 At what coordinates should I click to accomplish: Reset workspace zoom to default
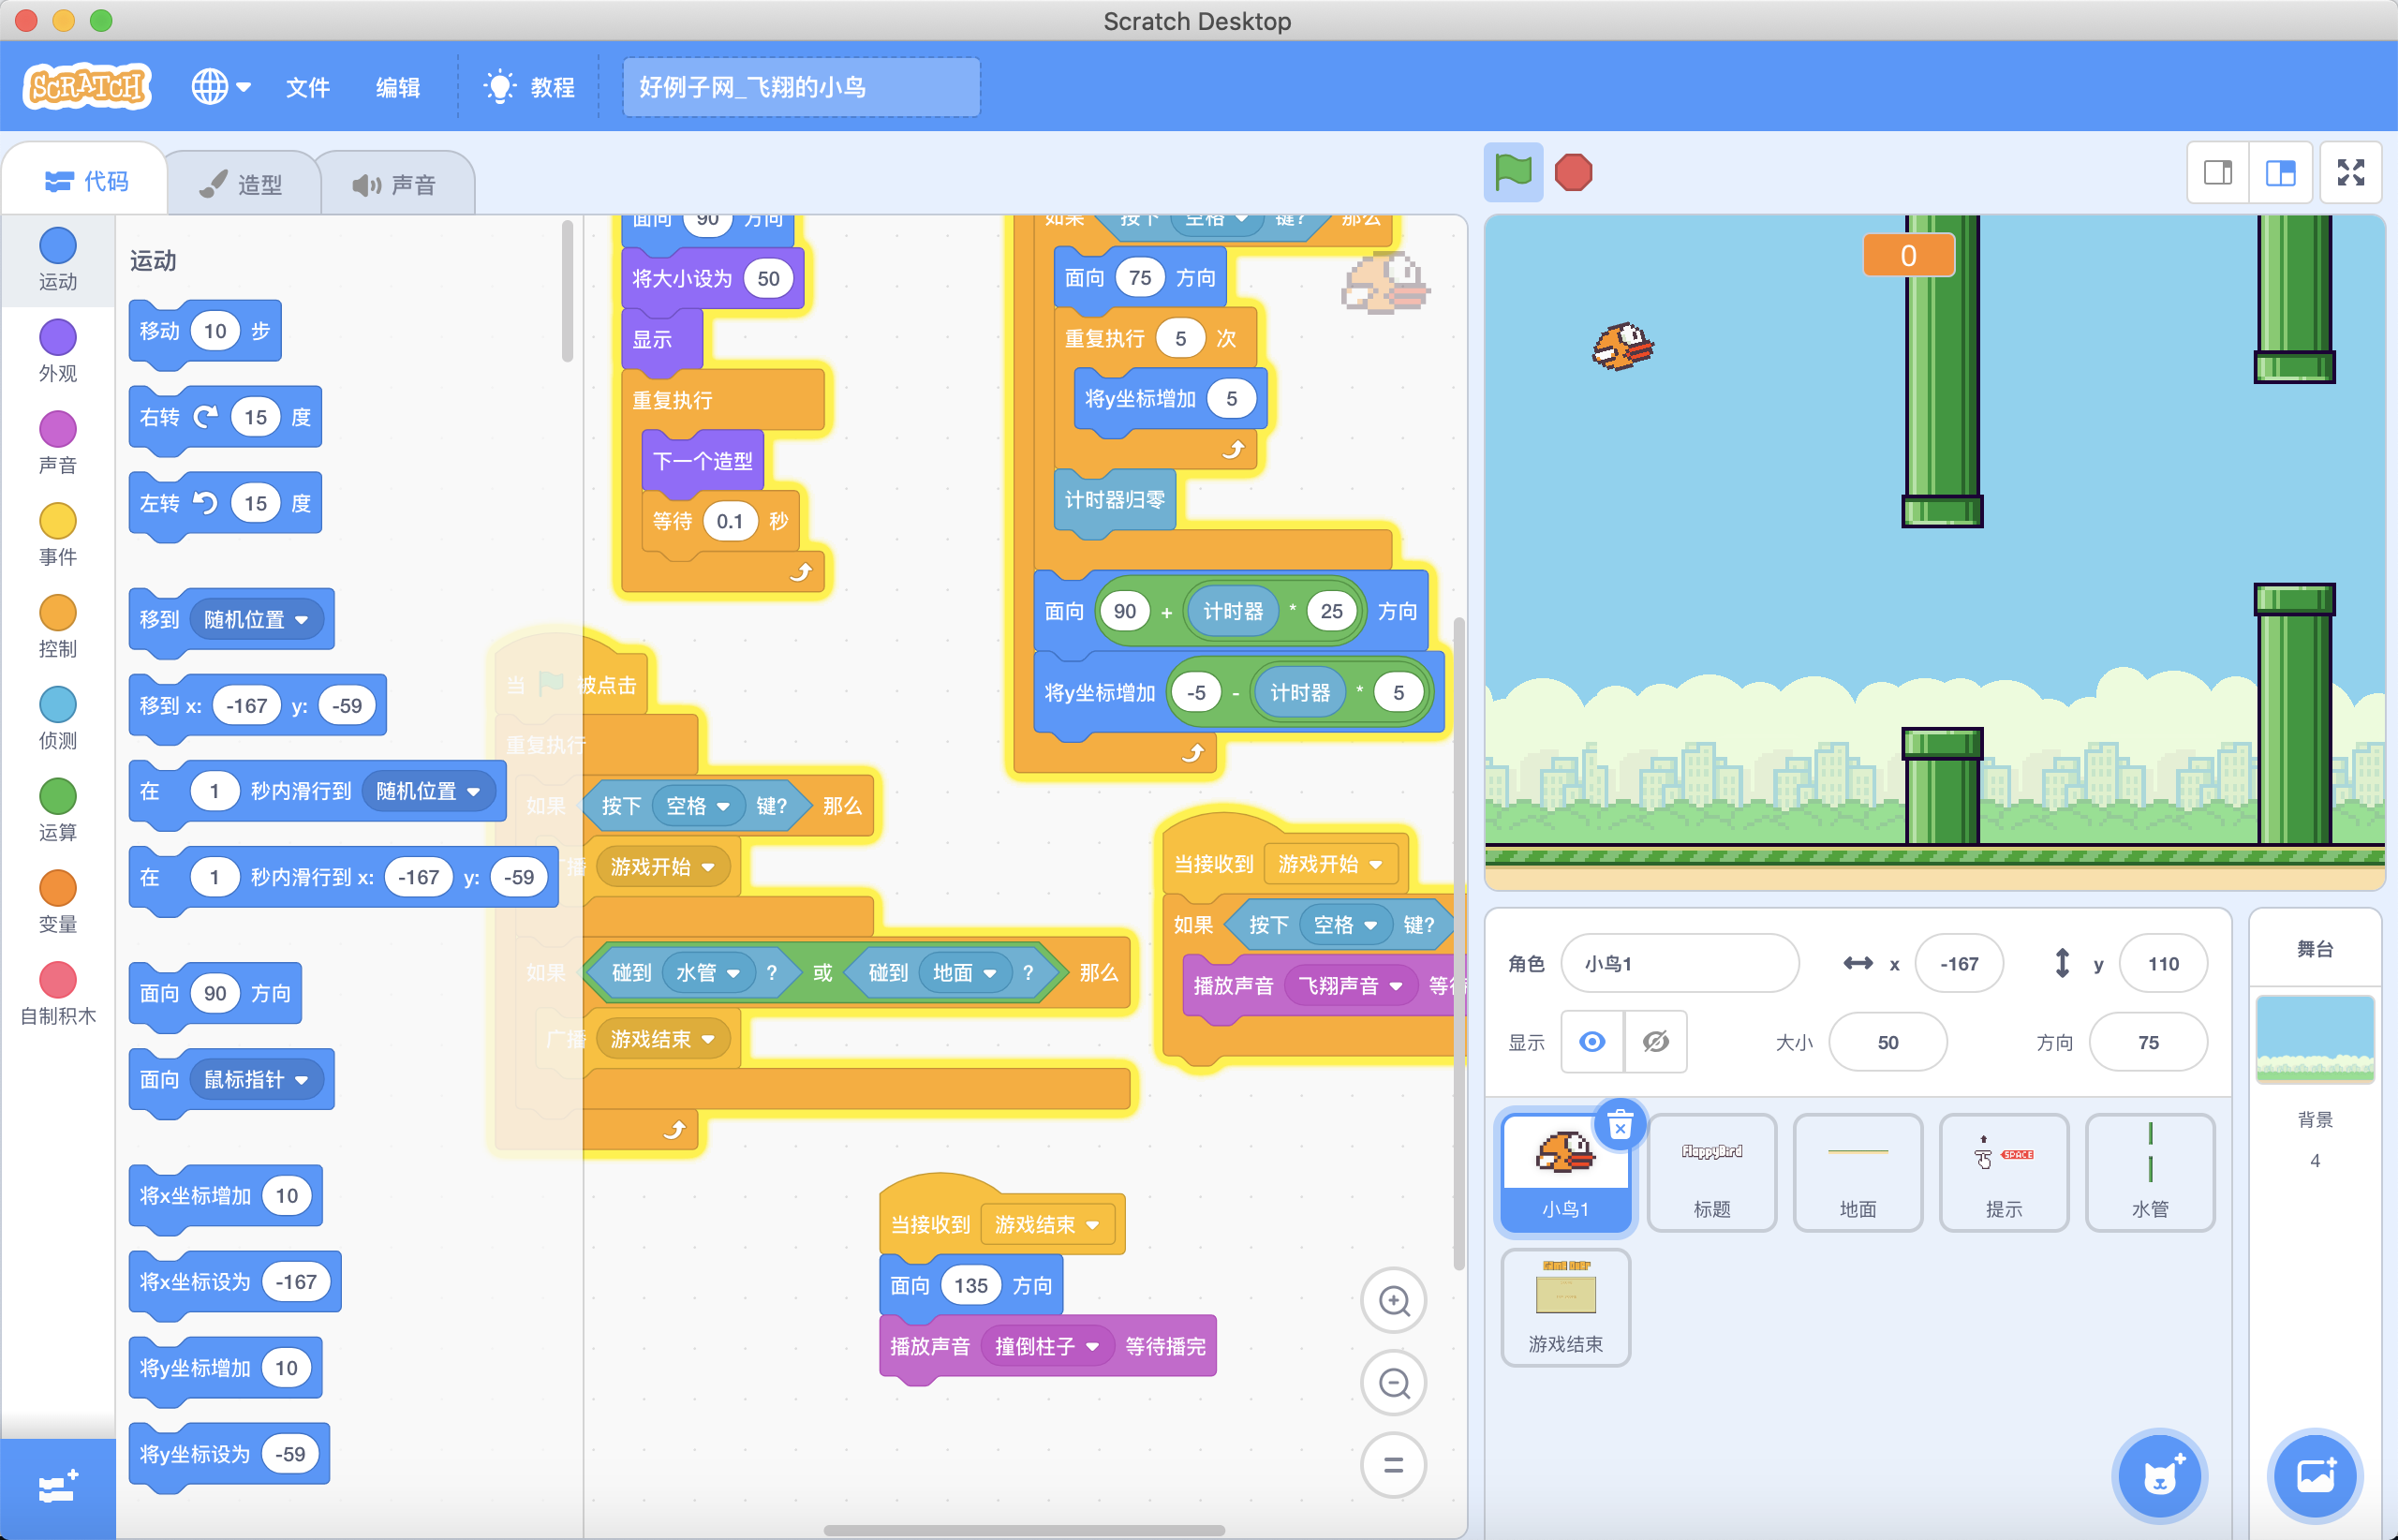coord(1394,1465)
